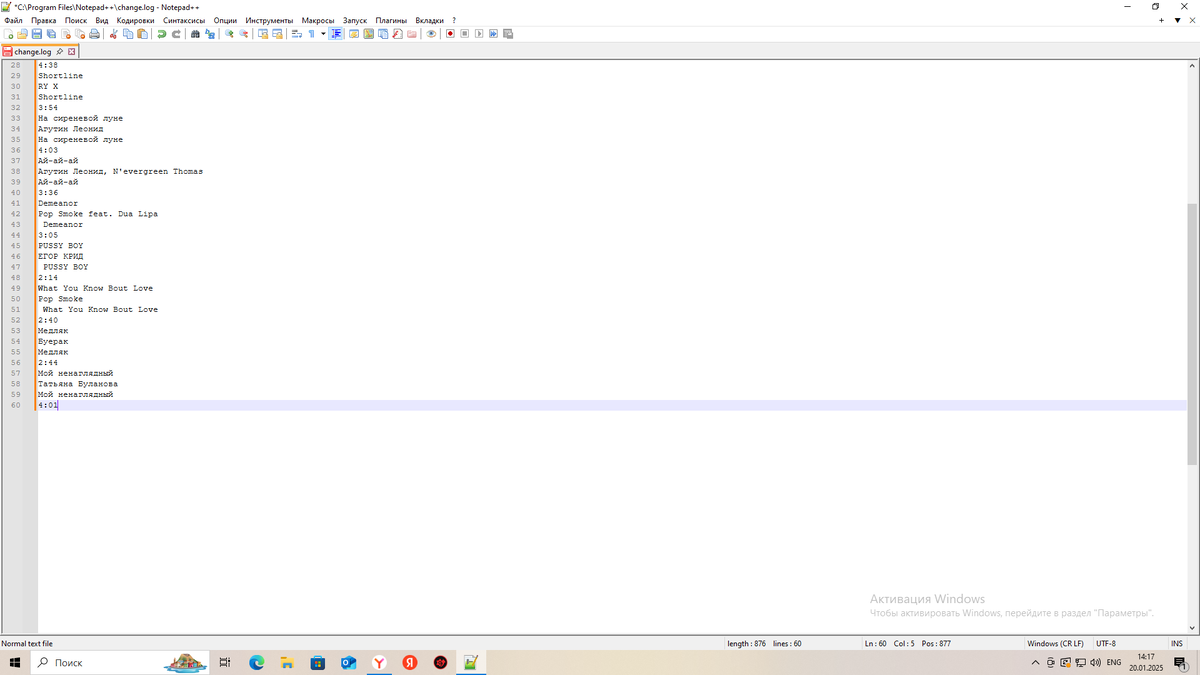The width and height of the screenshot is (1200, 675).
Task: Open Windows Start button
Action: 15,663
